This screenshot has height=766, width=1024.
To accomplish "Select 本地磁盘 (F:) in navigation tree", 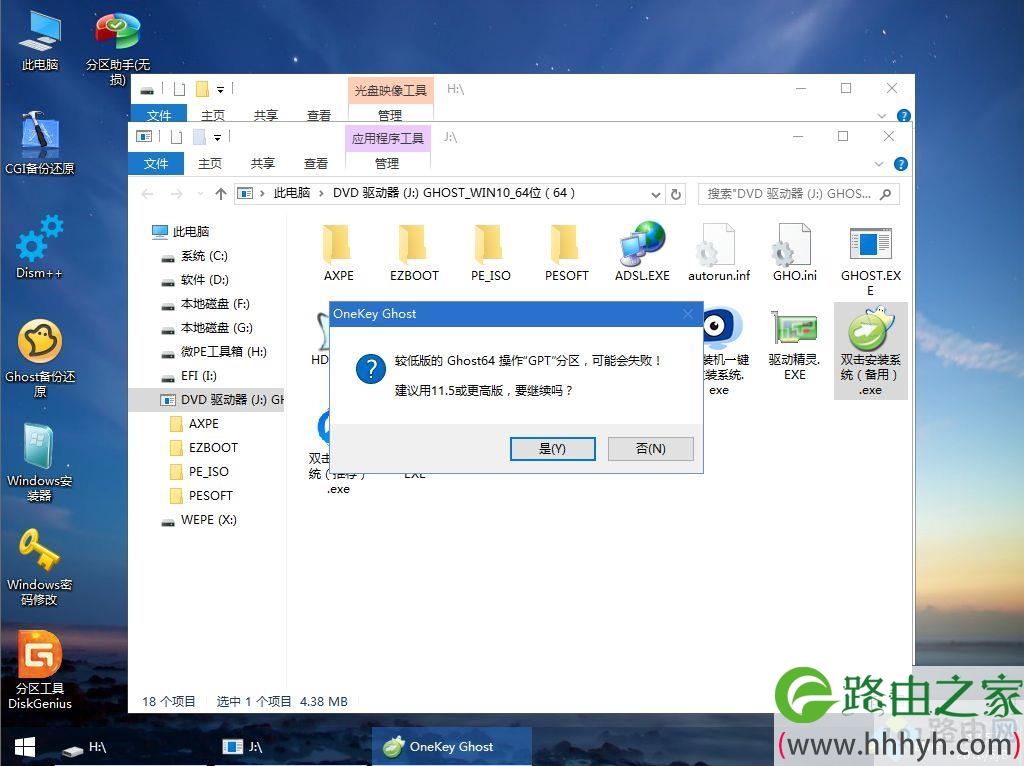I will 205,304.
